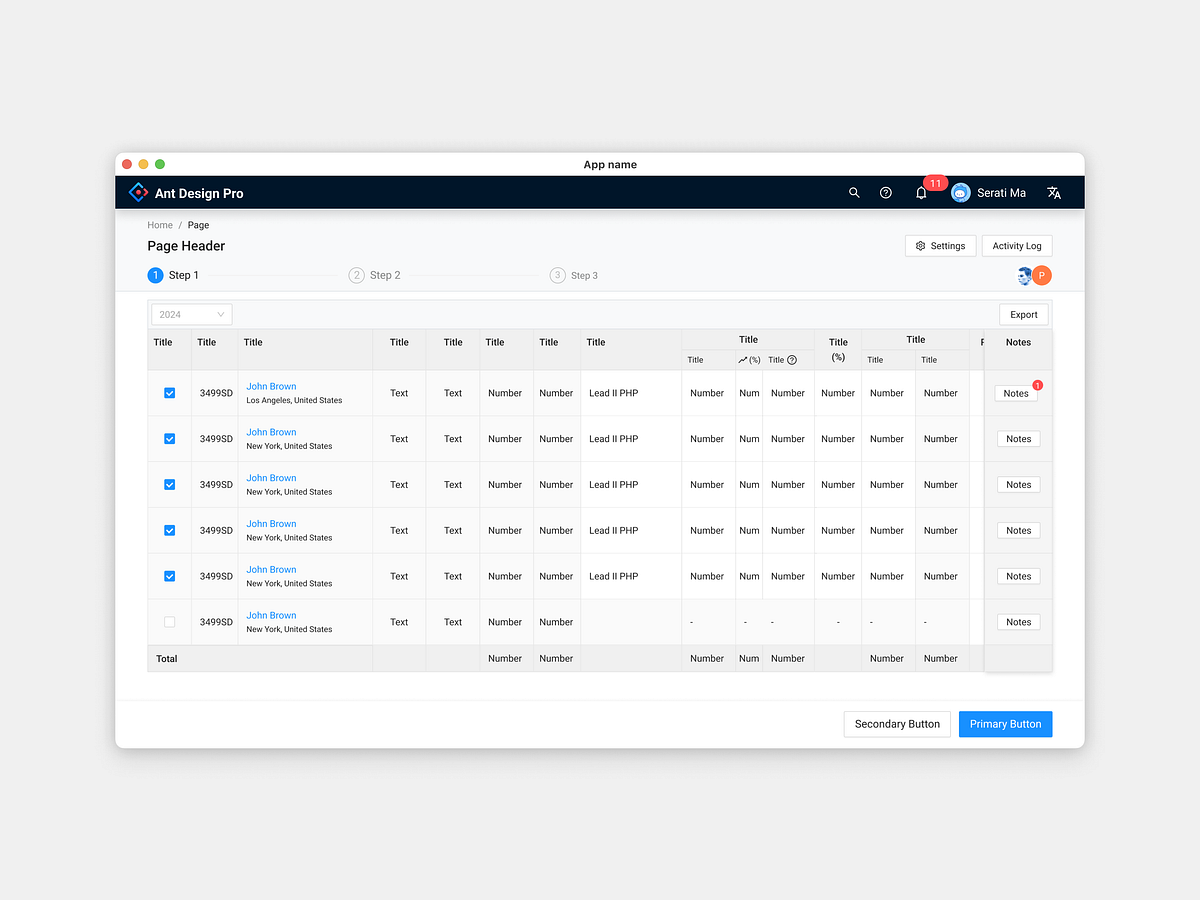Go to Step 2 label
Screen dimensions: 1200x900
(385, 275)
